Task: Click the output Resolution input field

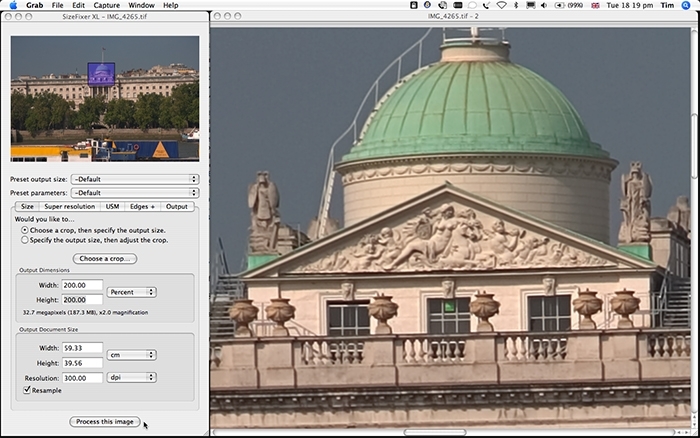Action: 82,378
